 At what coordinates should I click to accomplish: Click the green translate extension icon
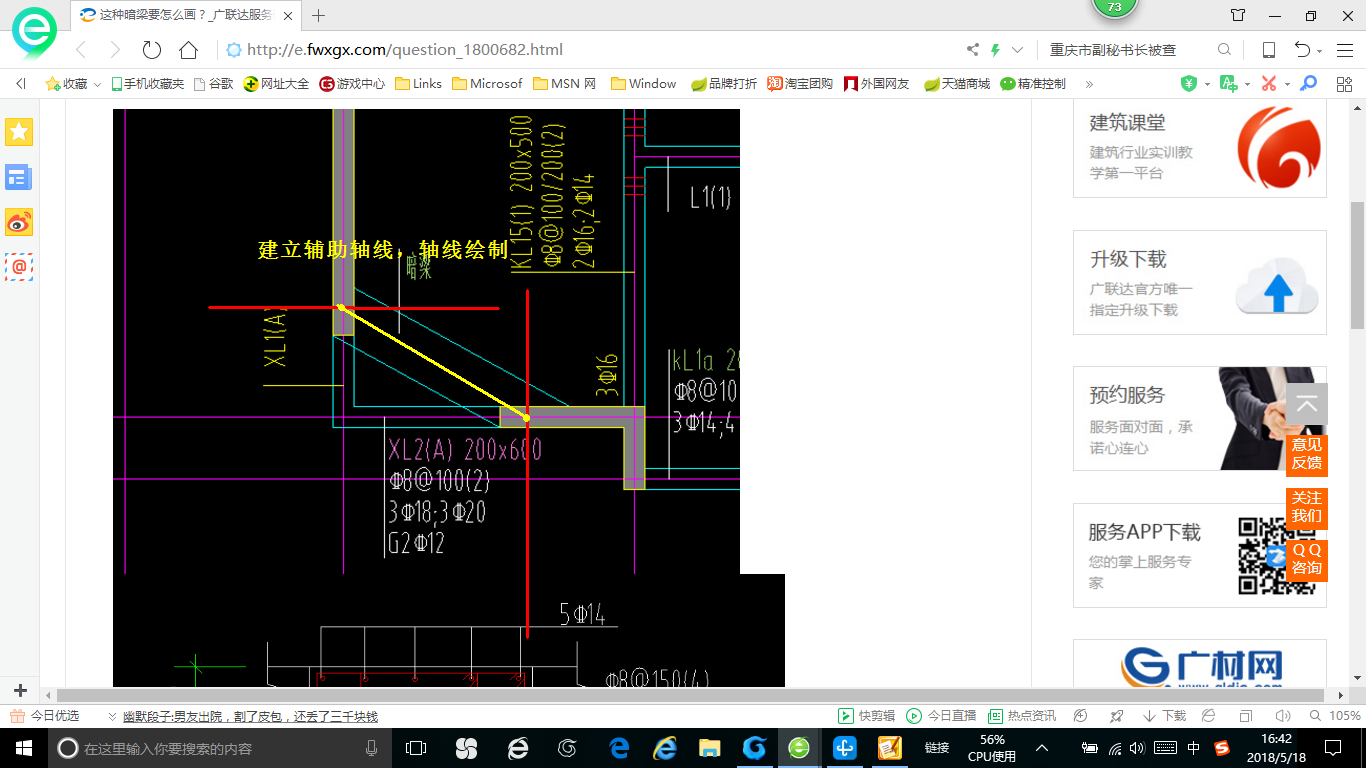[x=1228, y=84]
